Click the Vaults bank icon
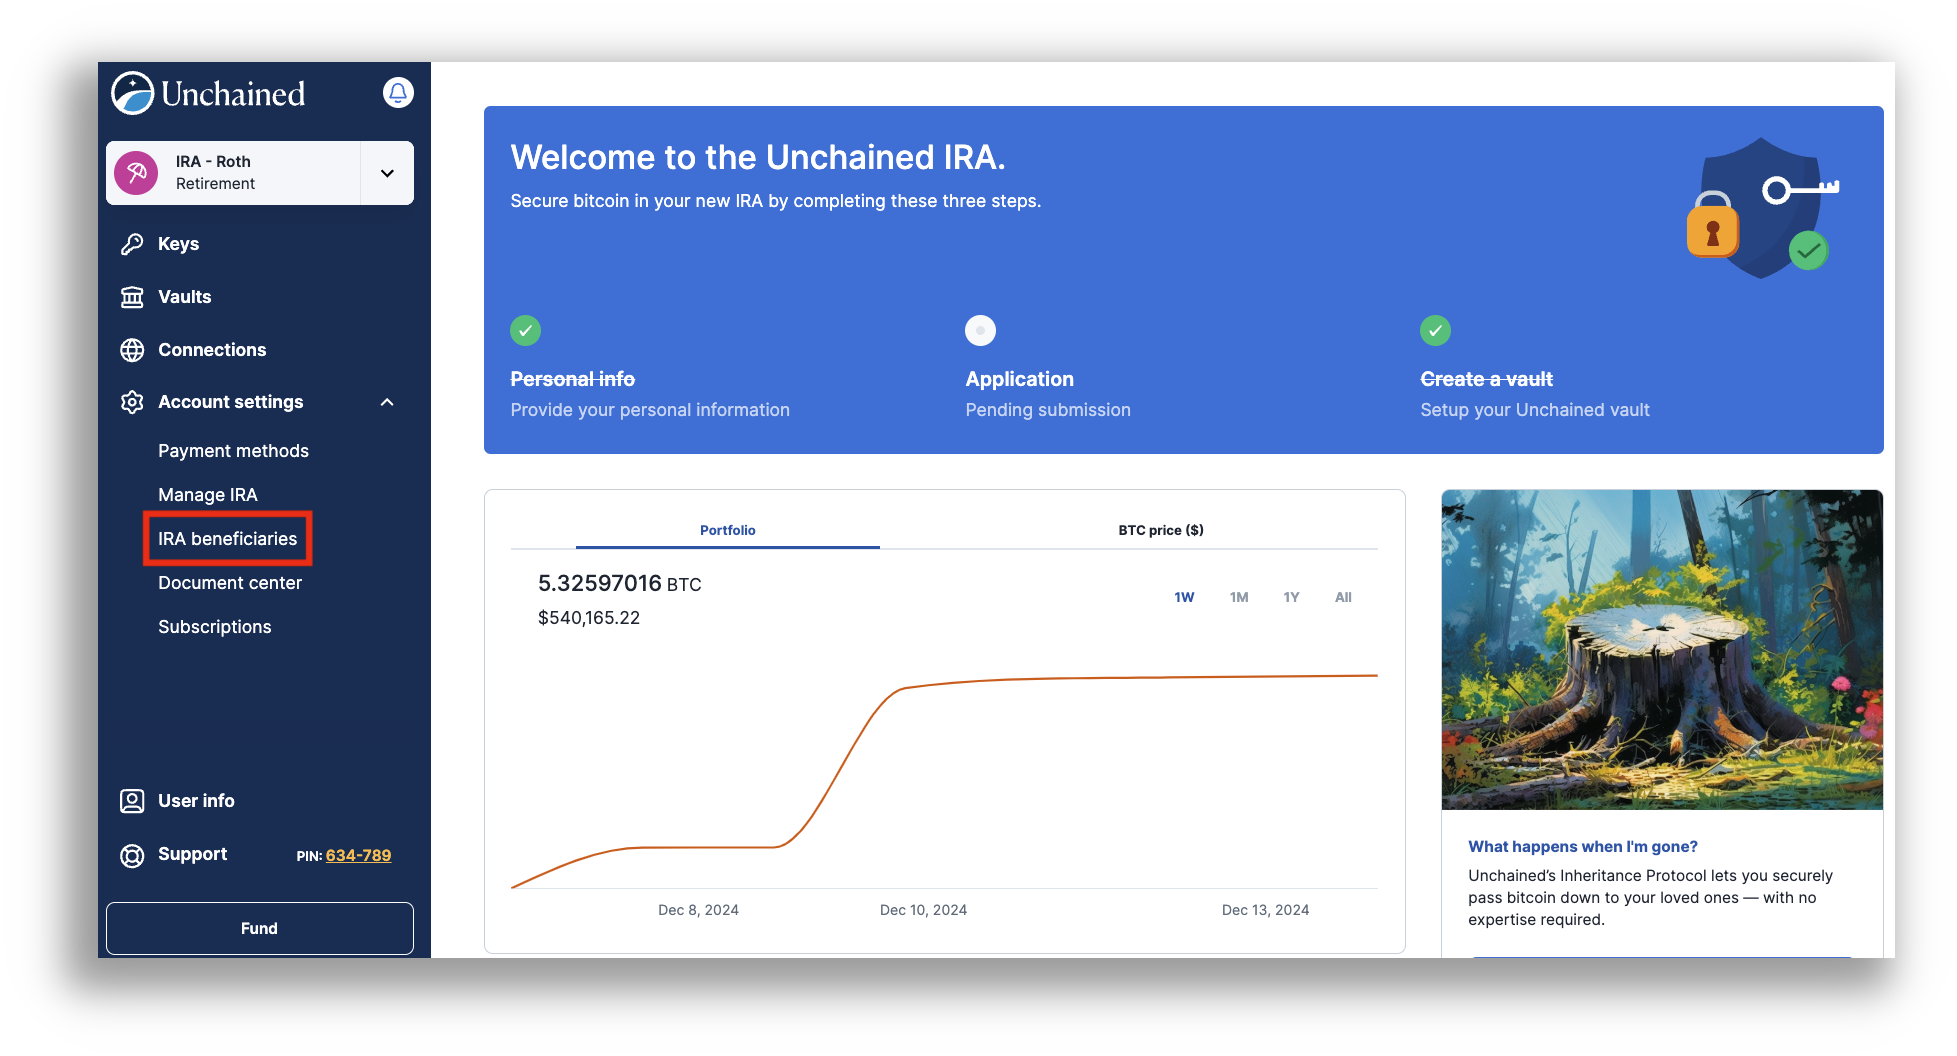This screenshot has width=1957, height=1056. click(x=132, y=297)
